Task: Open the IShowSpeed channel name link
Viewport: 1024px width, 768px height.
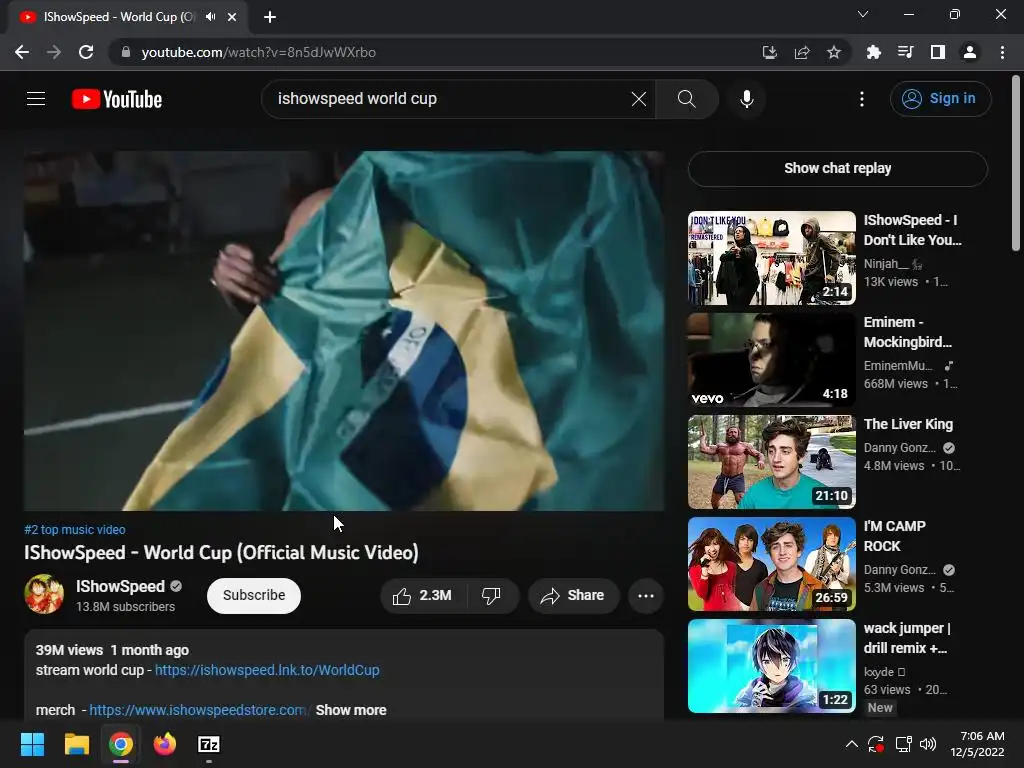Action: coord(120,586)
